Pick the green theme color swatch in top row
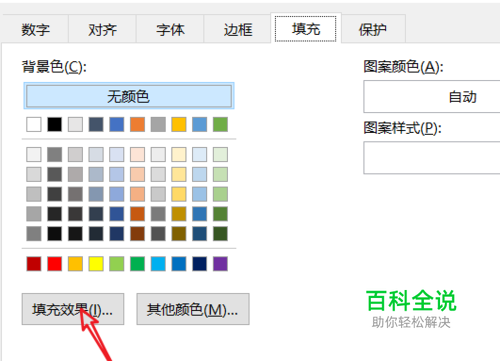The width and height of the screenshot is (500, 361). [220, 124]
